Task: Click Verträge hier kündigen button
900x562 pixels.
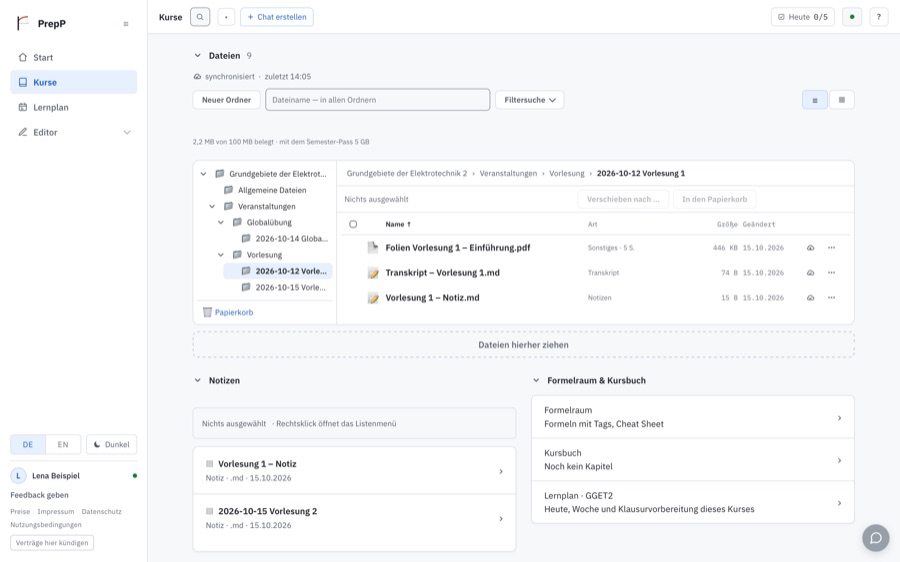Action: 52,542
